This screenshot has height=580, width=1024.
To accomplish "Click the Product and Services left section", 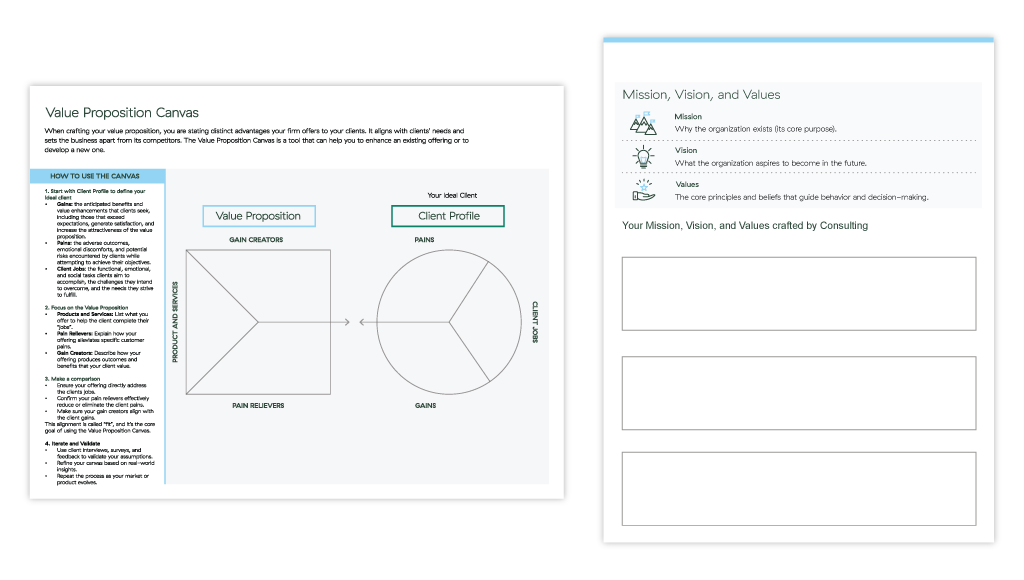I will click(x=210, y=322).
